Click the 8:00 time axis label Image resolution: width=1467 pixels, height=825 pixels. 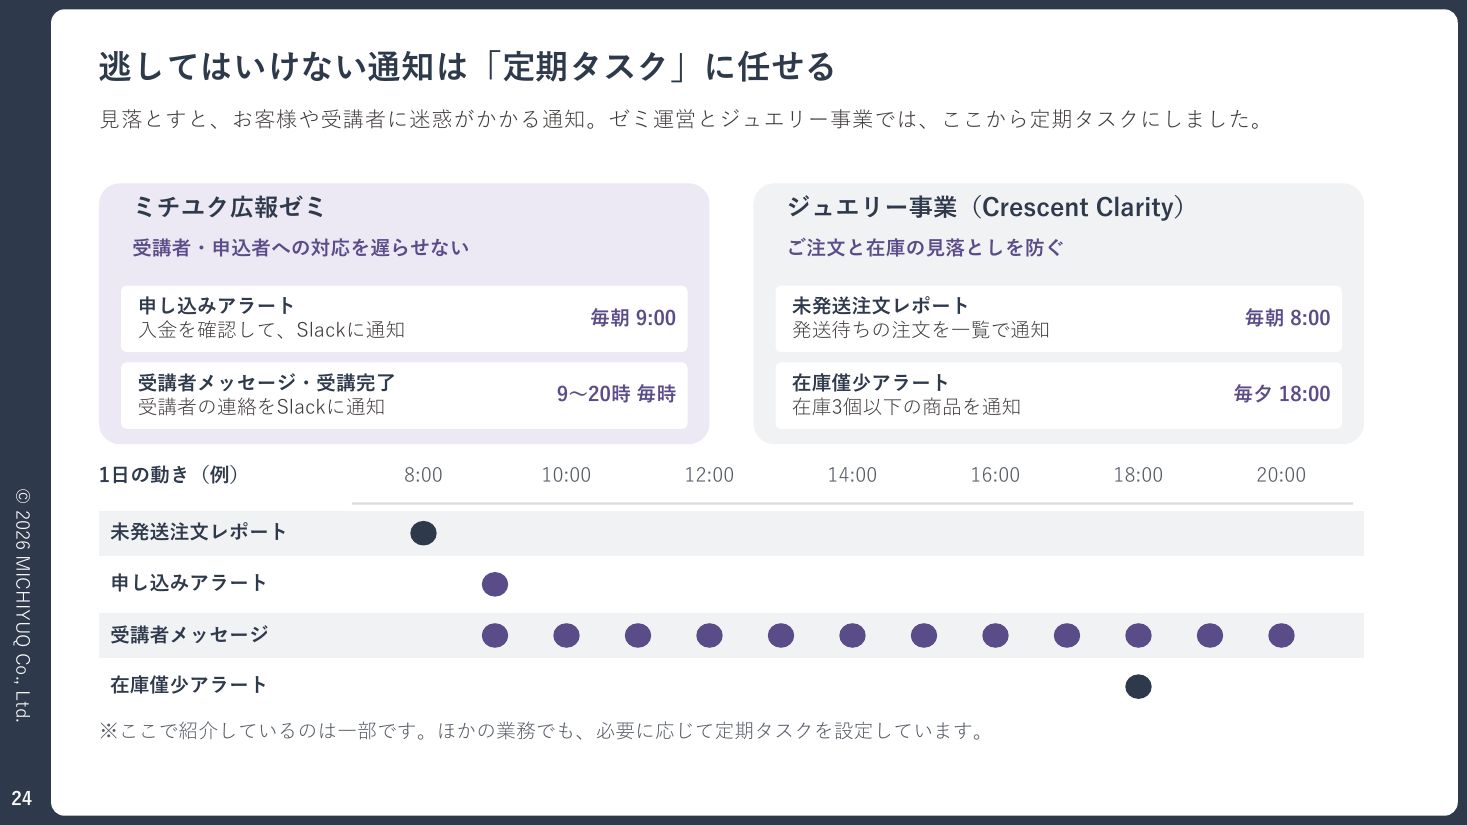tap(423, 475)
